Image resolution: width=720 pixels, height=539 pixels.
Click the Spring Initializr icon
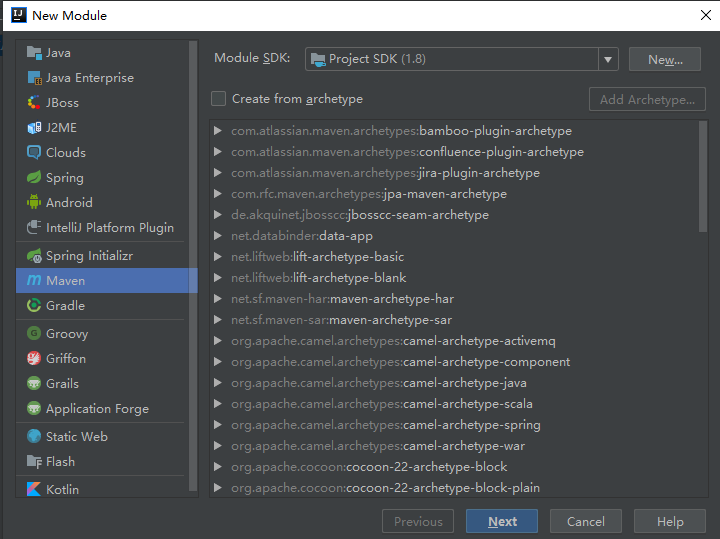coord(34,256)
